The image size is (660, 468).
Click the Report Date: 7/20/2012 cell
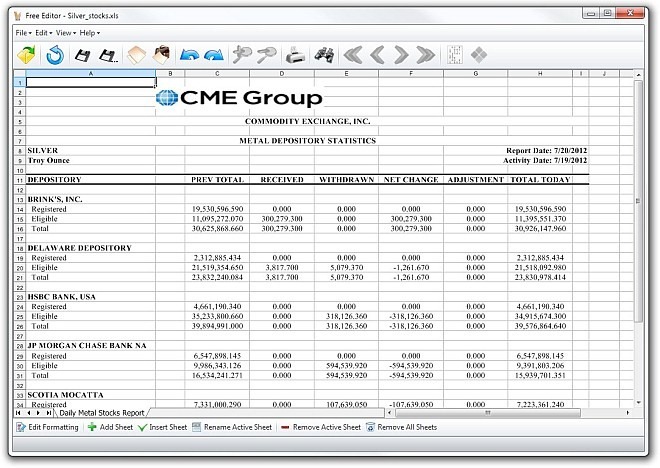point(546,151)
